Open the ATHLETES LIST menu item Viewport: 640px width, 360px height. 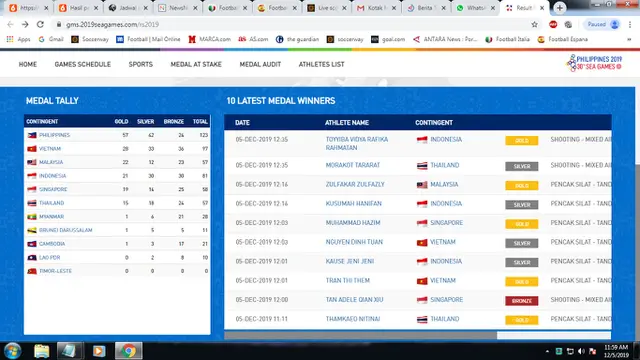tap(322, 64)
